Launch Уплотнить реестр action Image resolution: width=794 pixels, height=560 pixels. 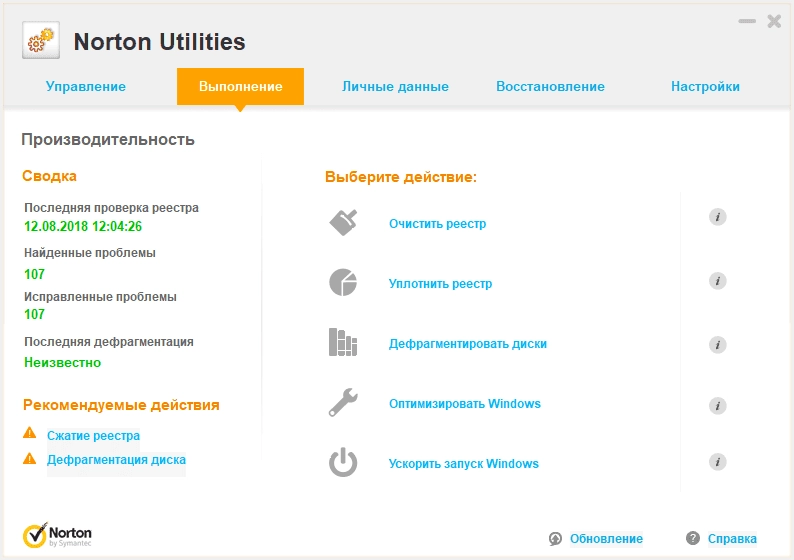pos(441,284)
